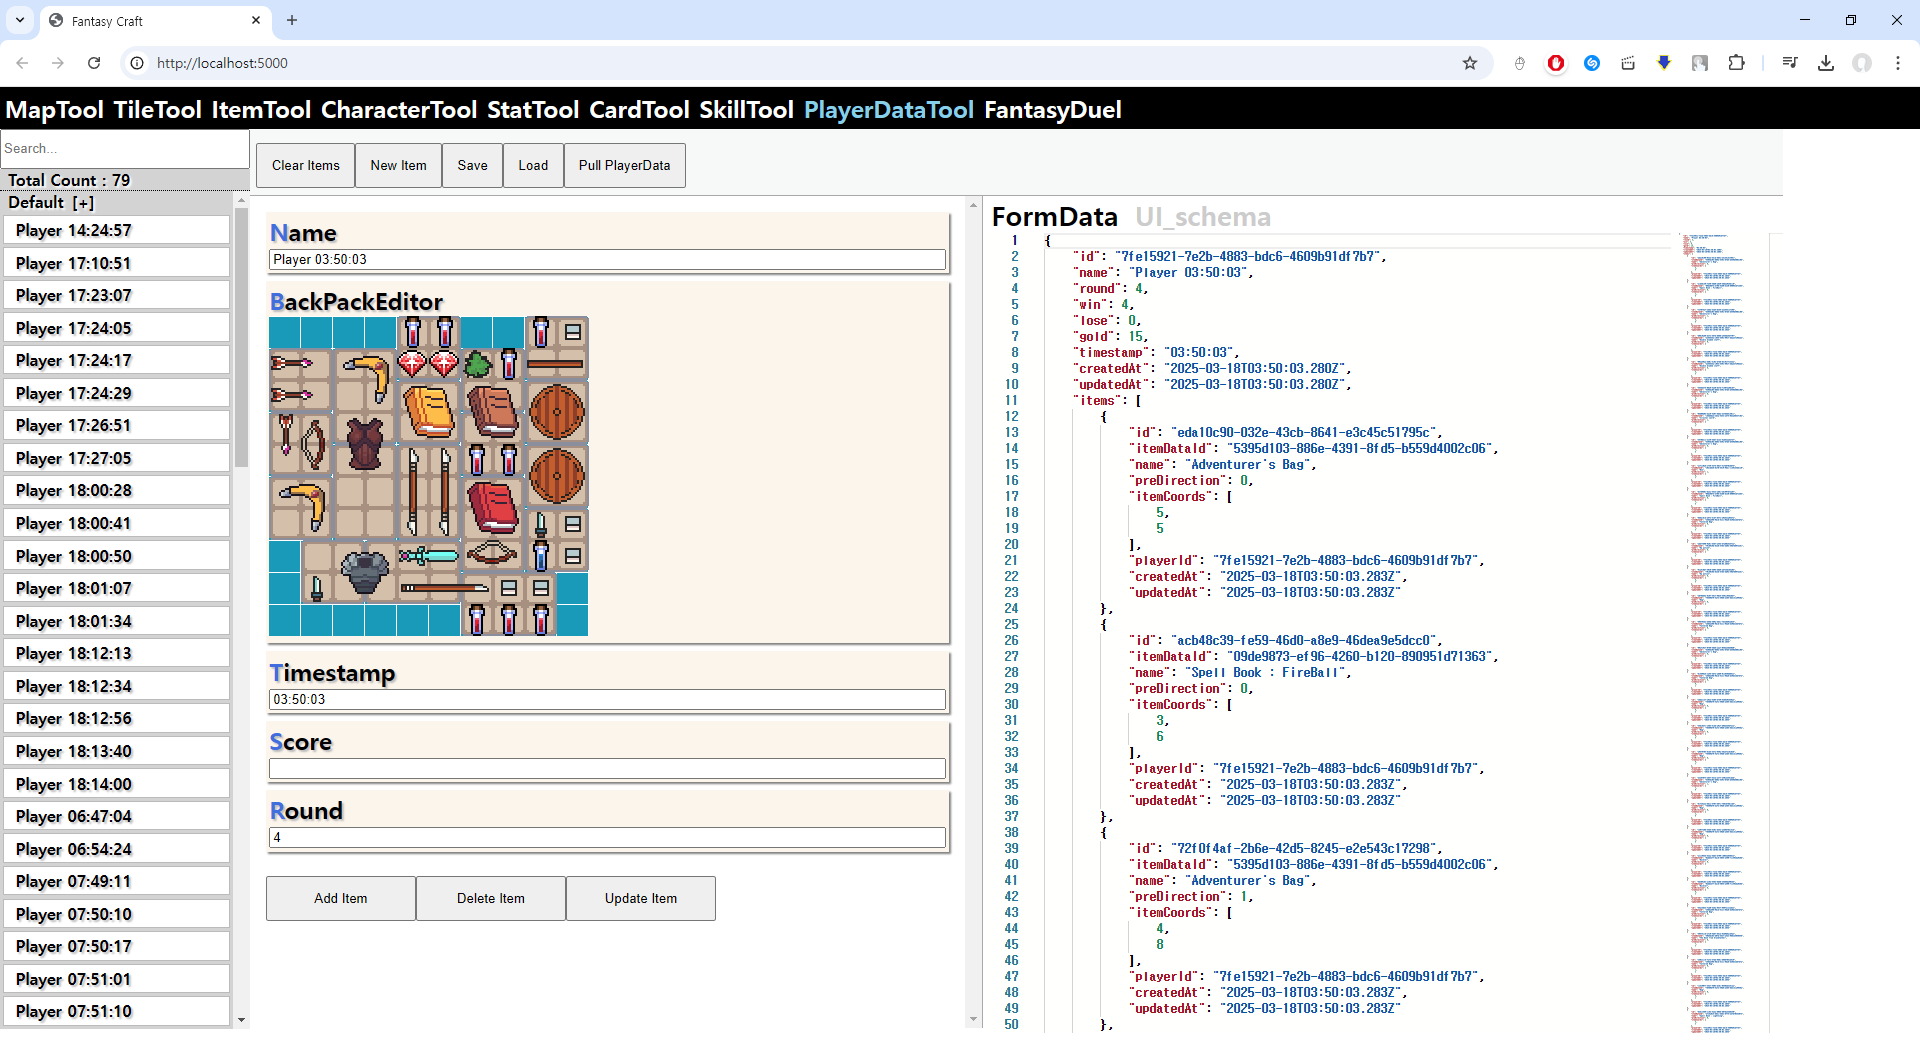This screenshot has width=1920, height=1040.
Task: Select the green herb item
Action: coord(478,364)
